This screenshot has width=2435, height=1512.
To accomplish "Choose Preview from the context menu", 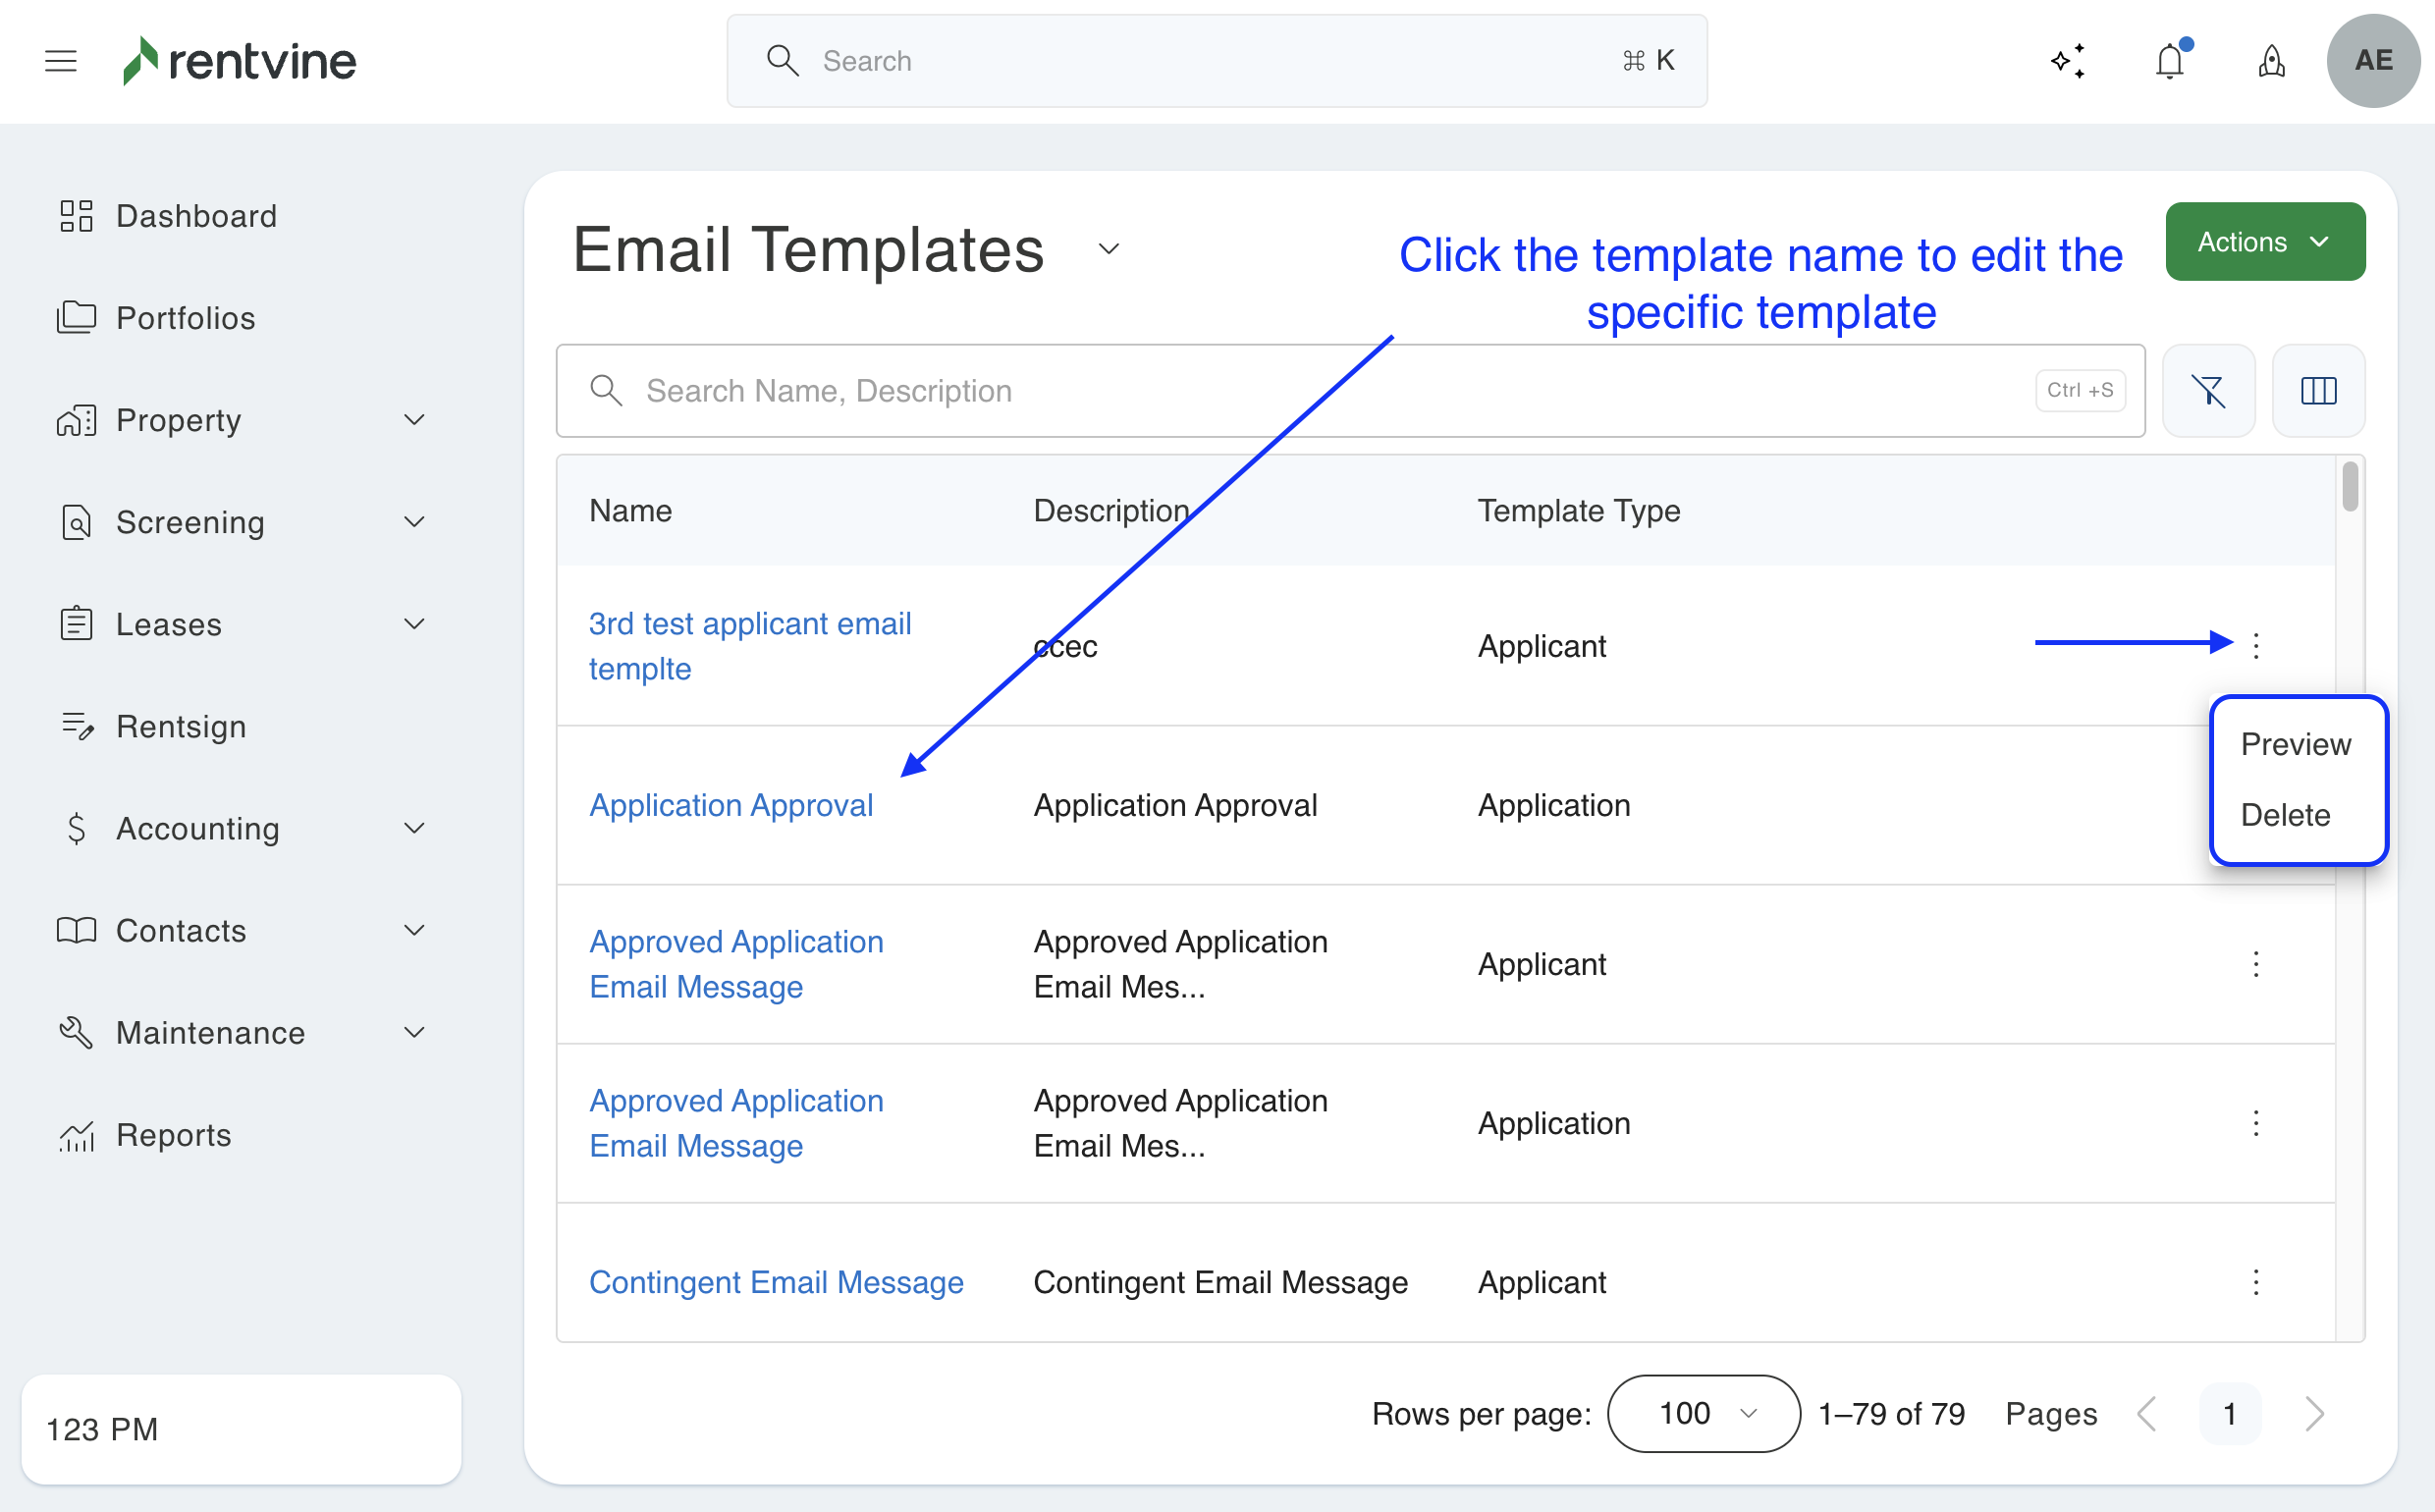I will [2295, 744].
